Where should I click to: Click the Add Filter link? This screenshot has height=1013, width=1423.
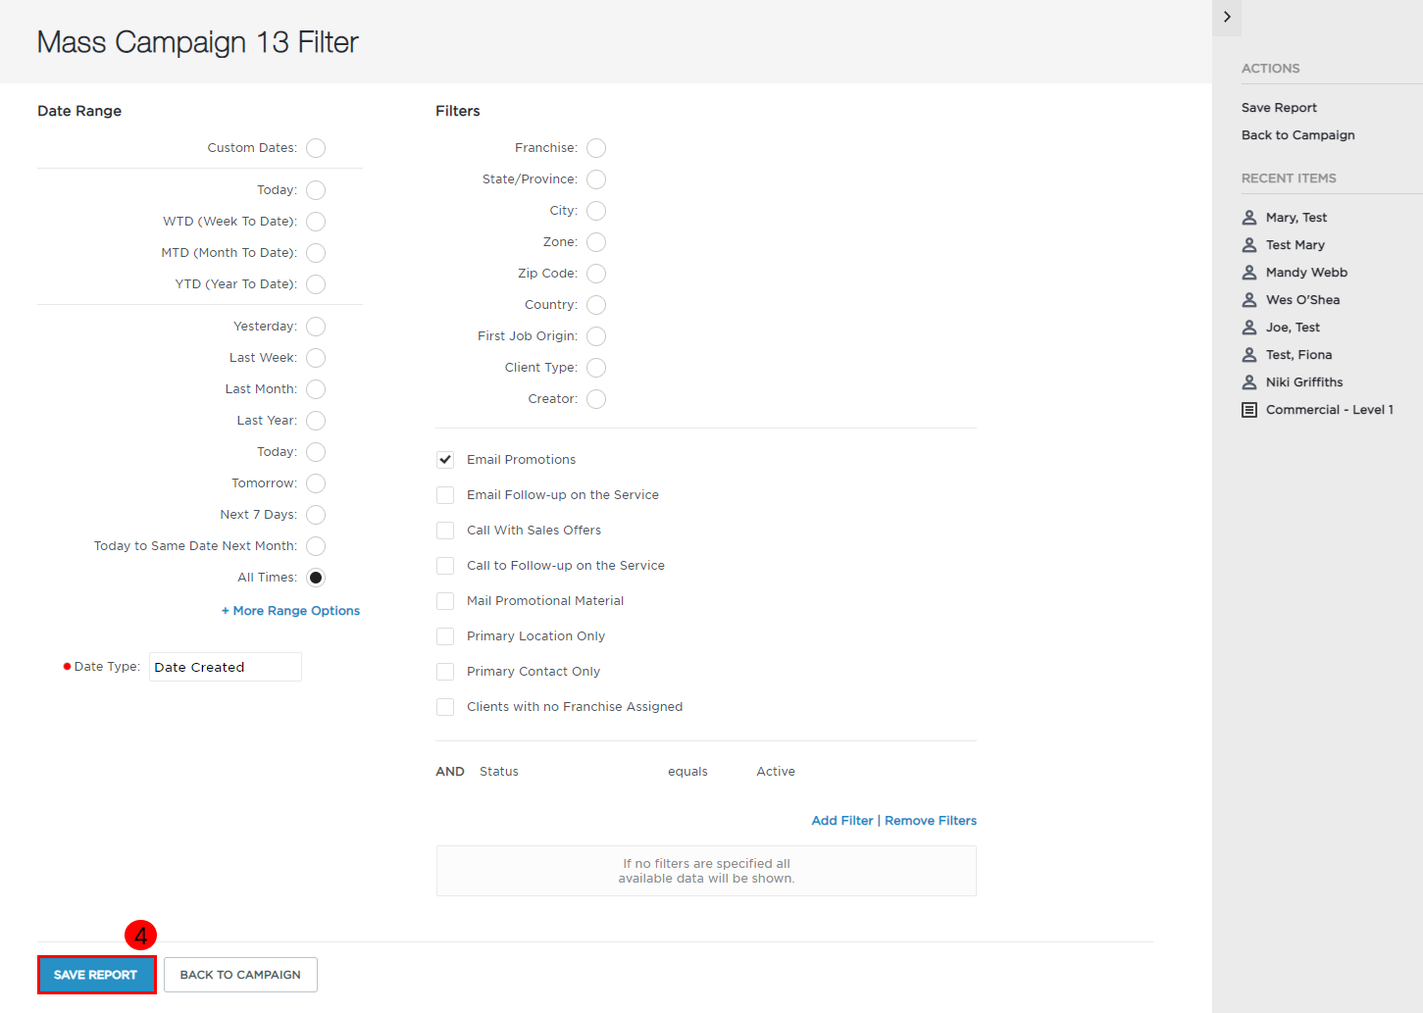pos(842,821)
